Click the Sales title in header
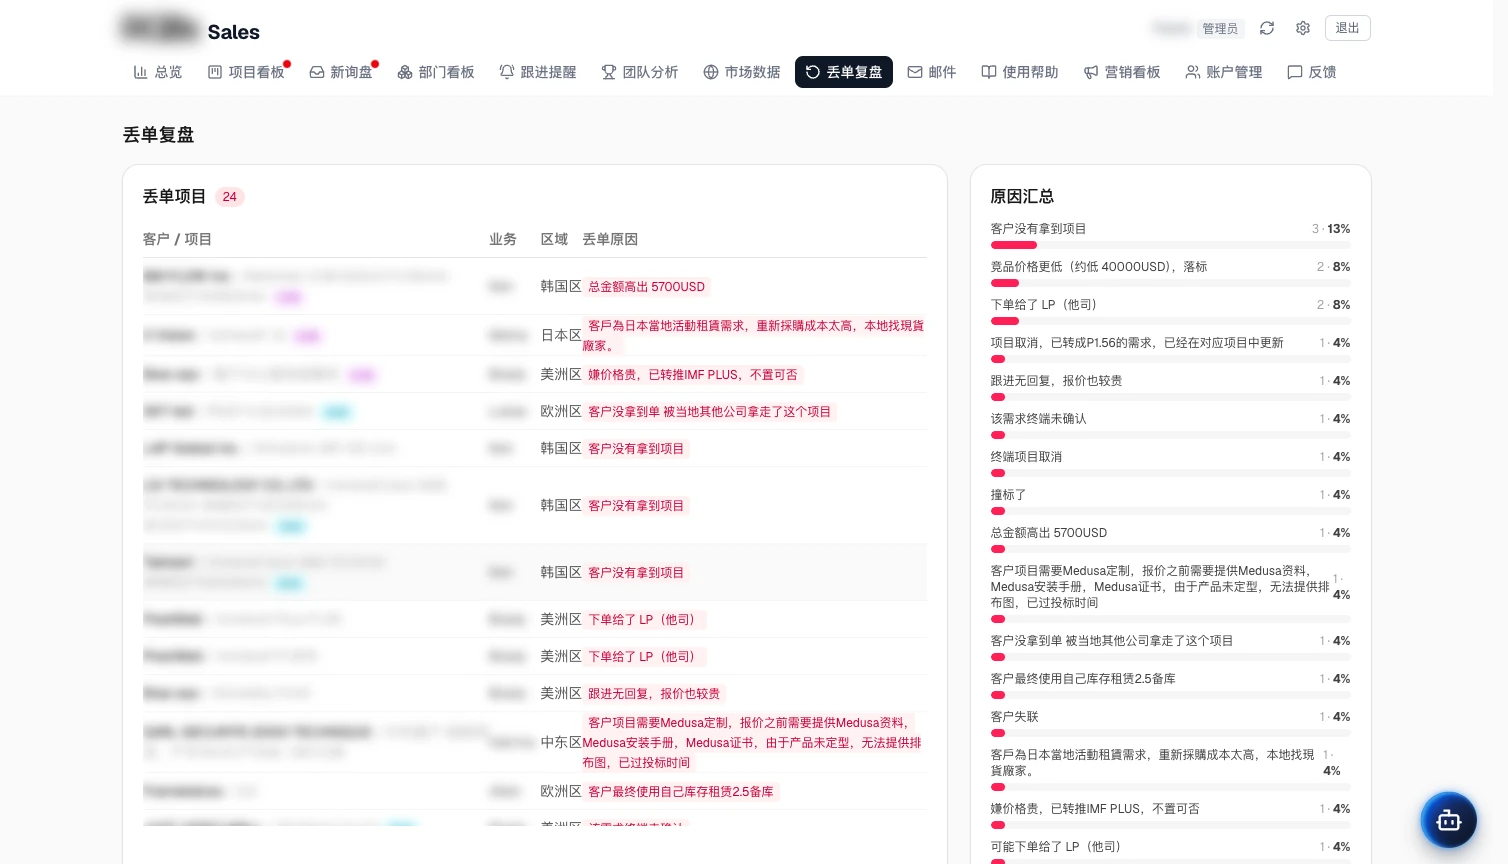Image resolution: width=1508 pixels, height=864 pixels. click(234, 32)
